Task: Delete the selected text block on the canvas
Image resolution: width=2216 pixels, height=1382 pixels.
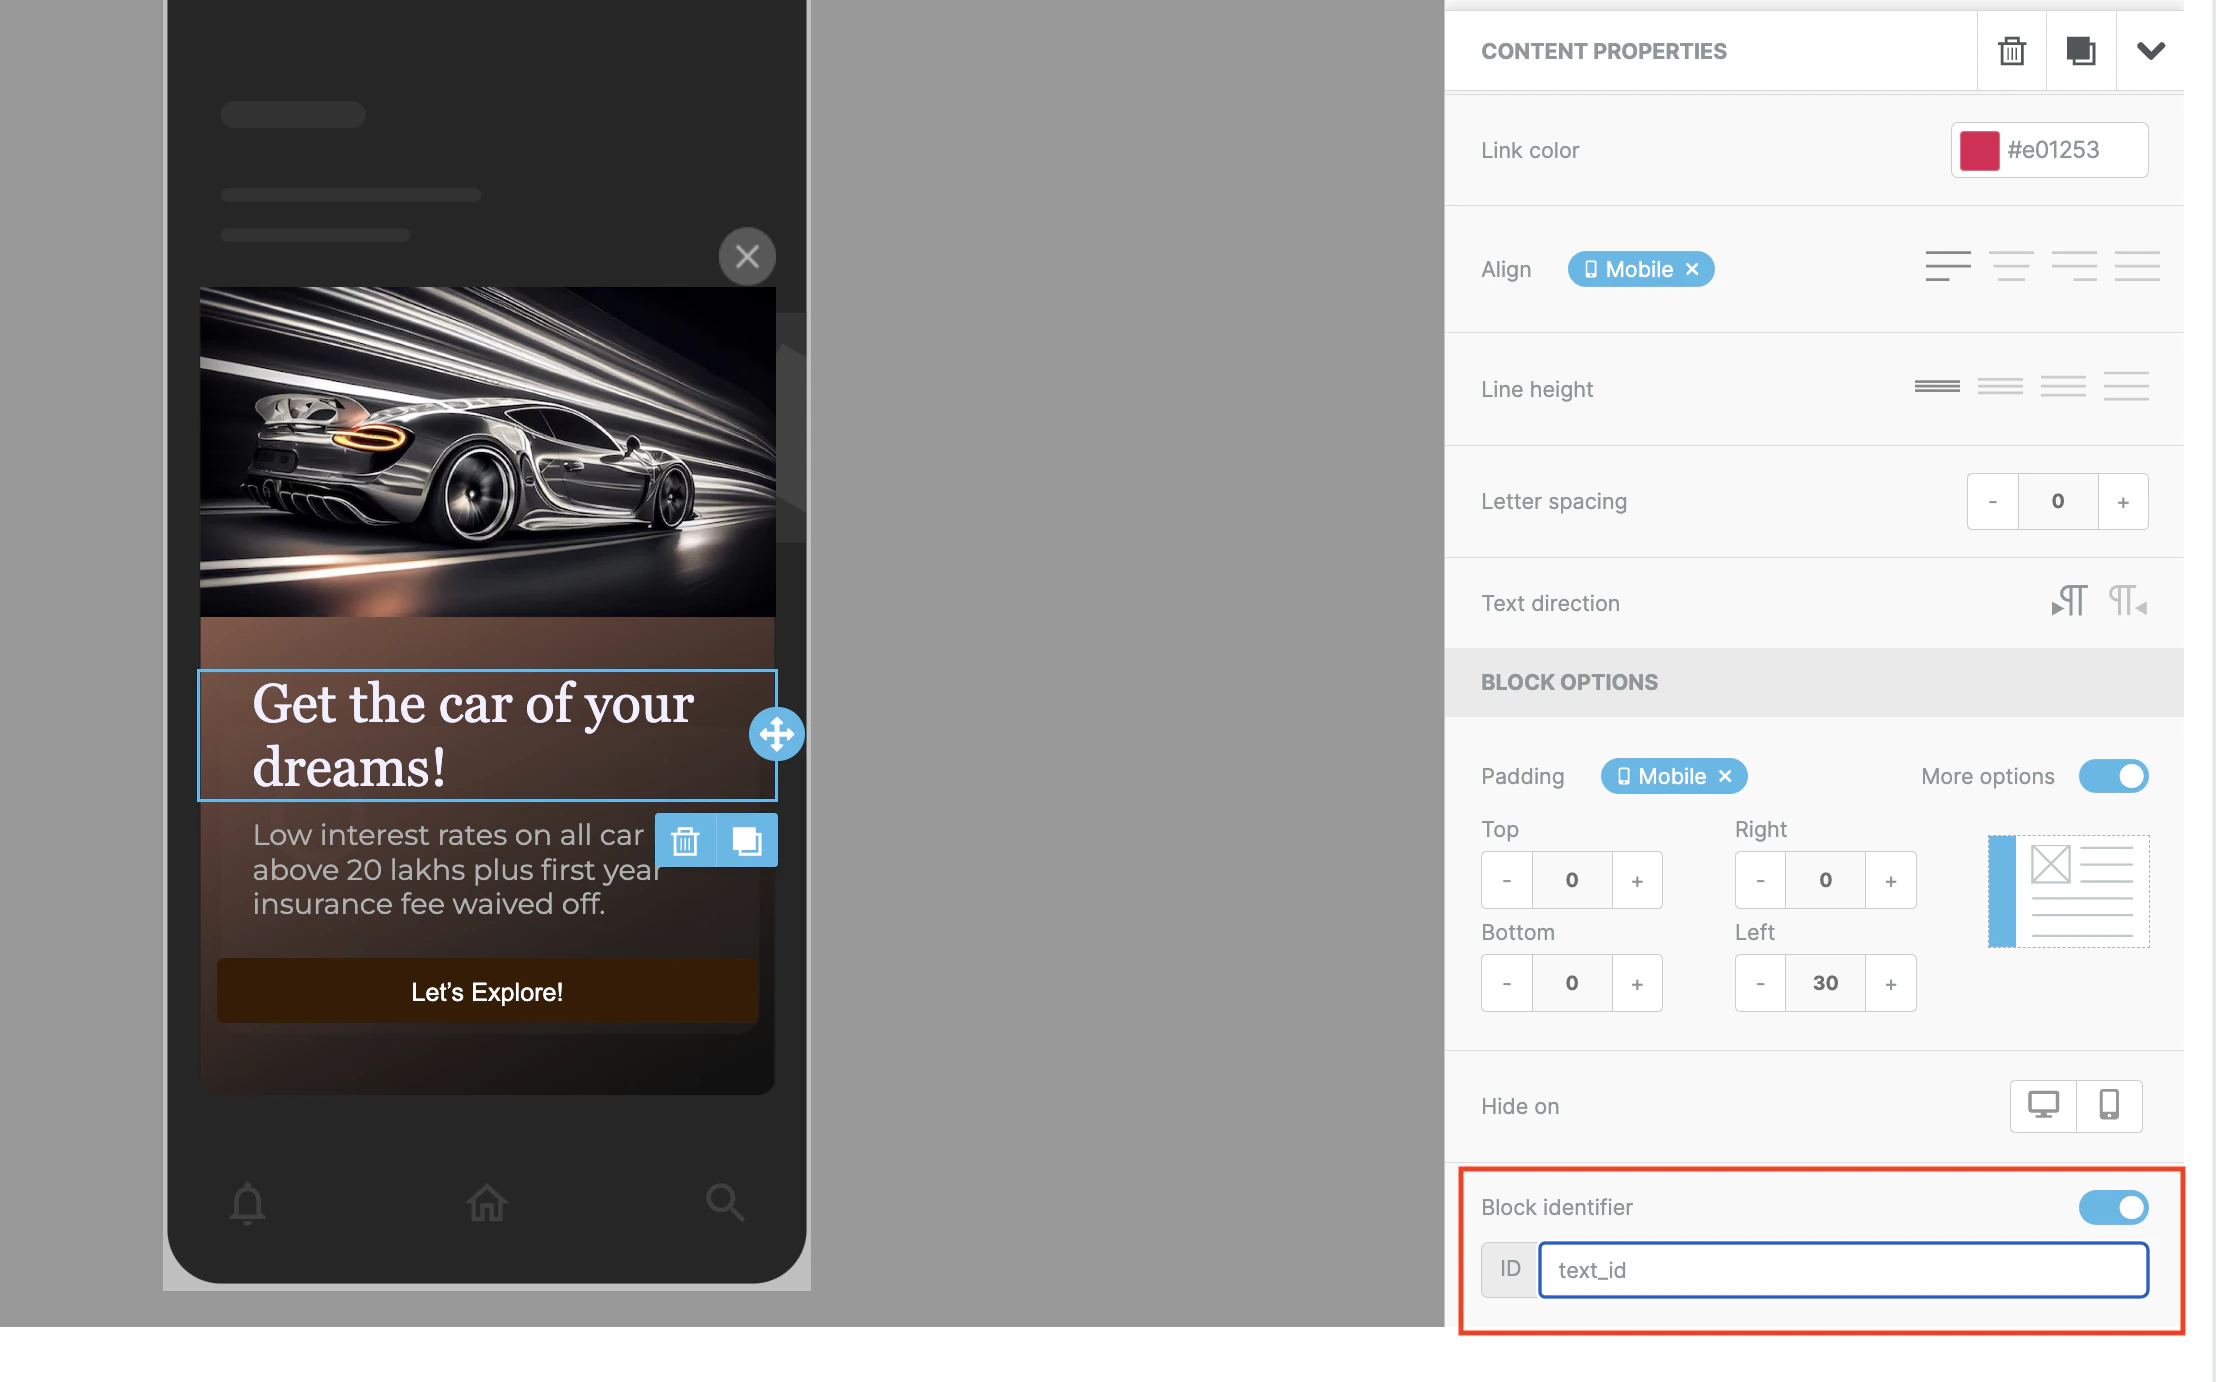Action: pyautogui.click(x=685, y=841)
